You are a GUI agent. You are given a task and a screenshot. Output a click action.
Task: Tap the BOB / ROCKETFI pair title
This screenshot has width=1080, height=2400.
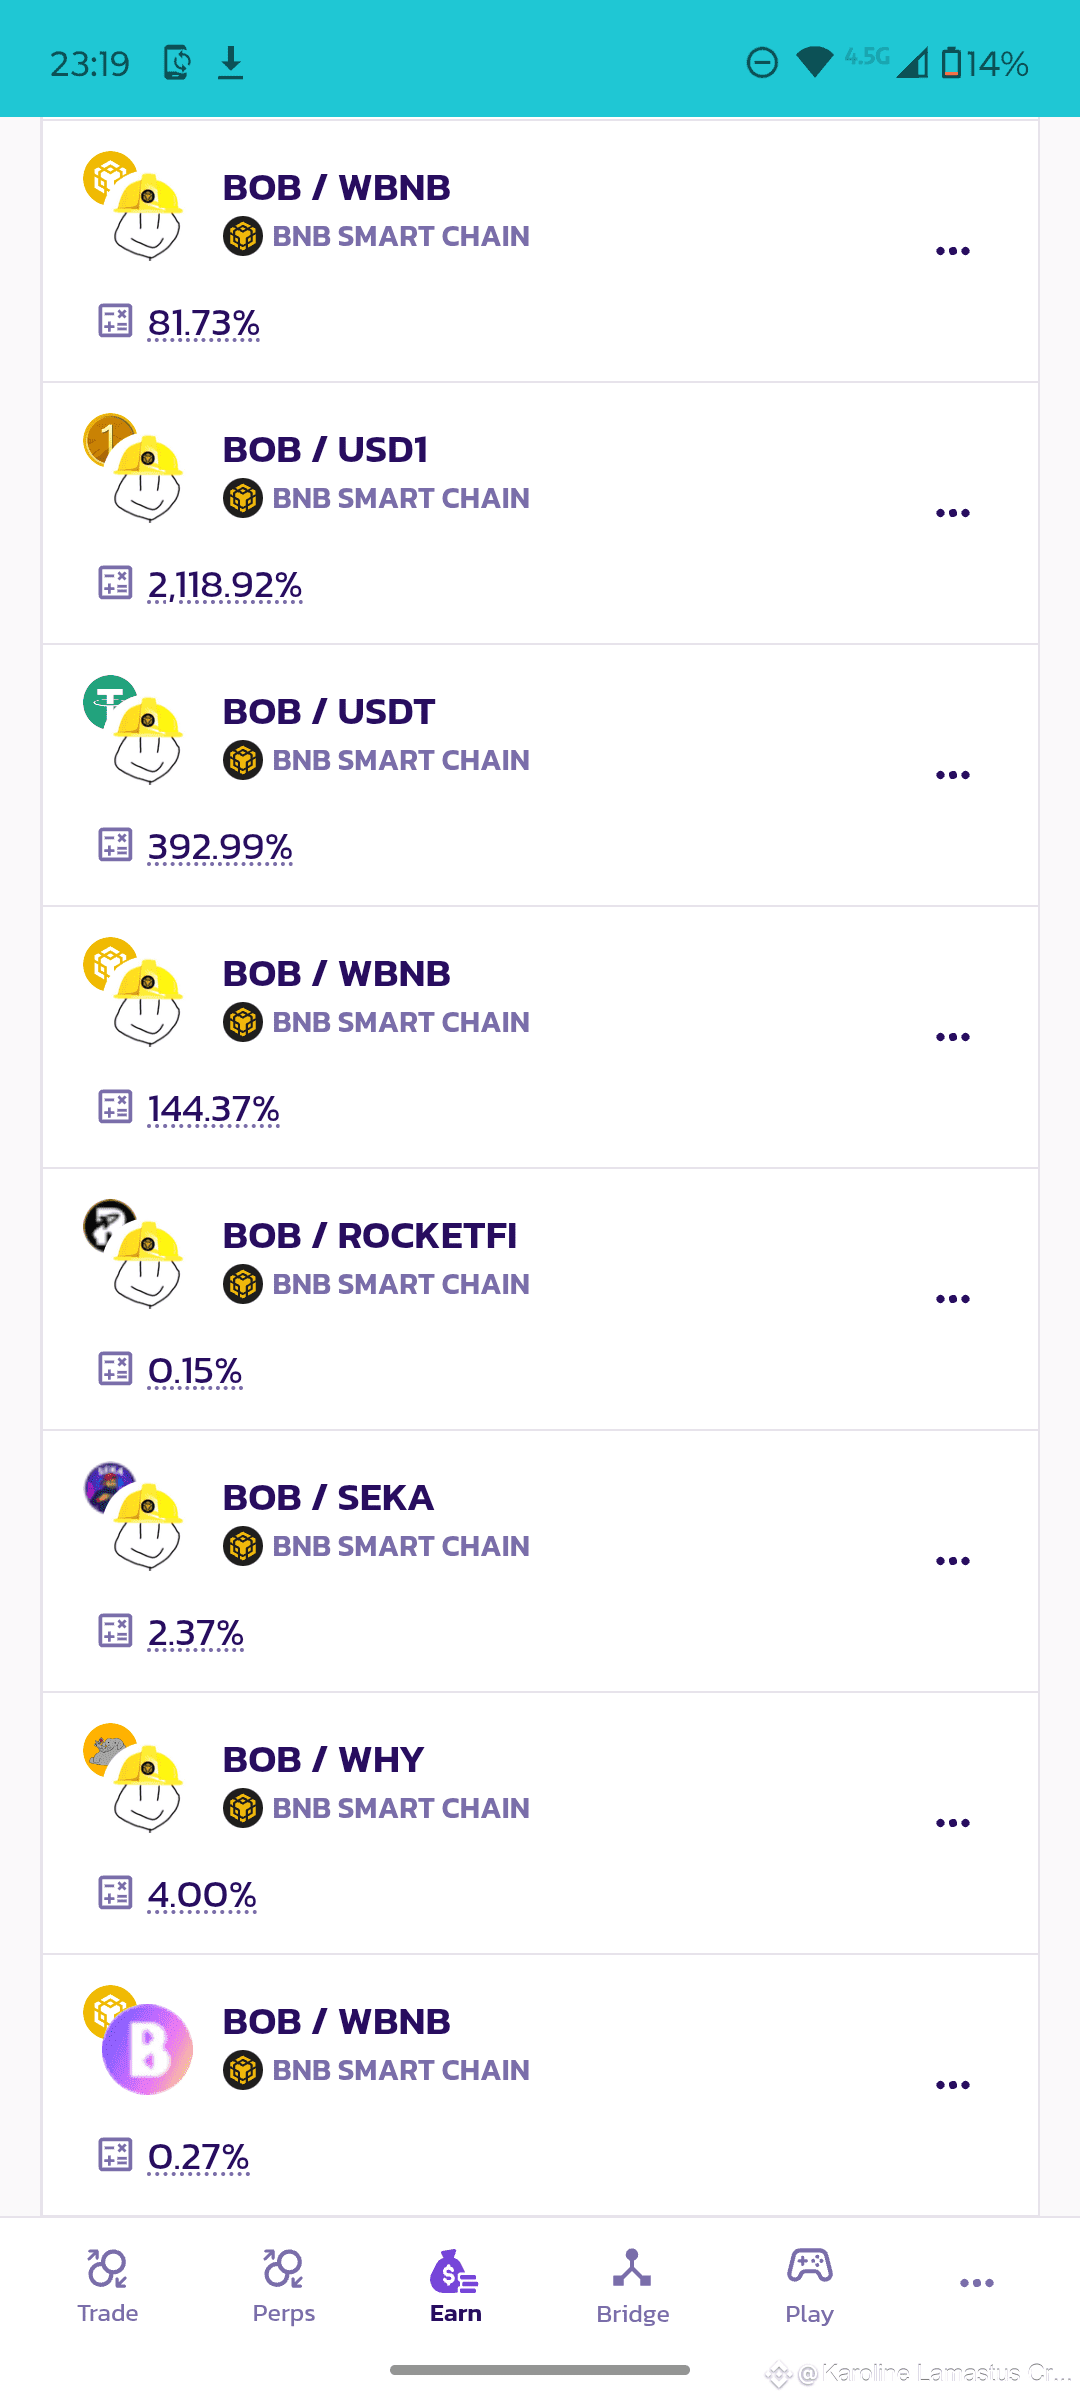point(369,1235)
